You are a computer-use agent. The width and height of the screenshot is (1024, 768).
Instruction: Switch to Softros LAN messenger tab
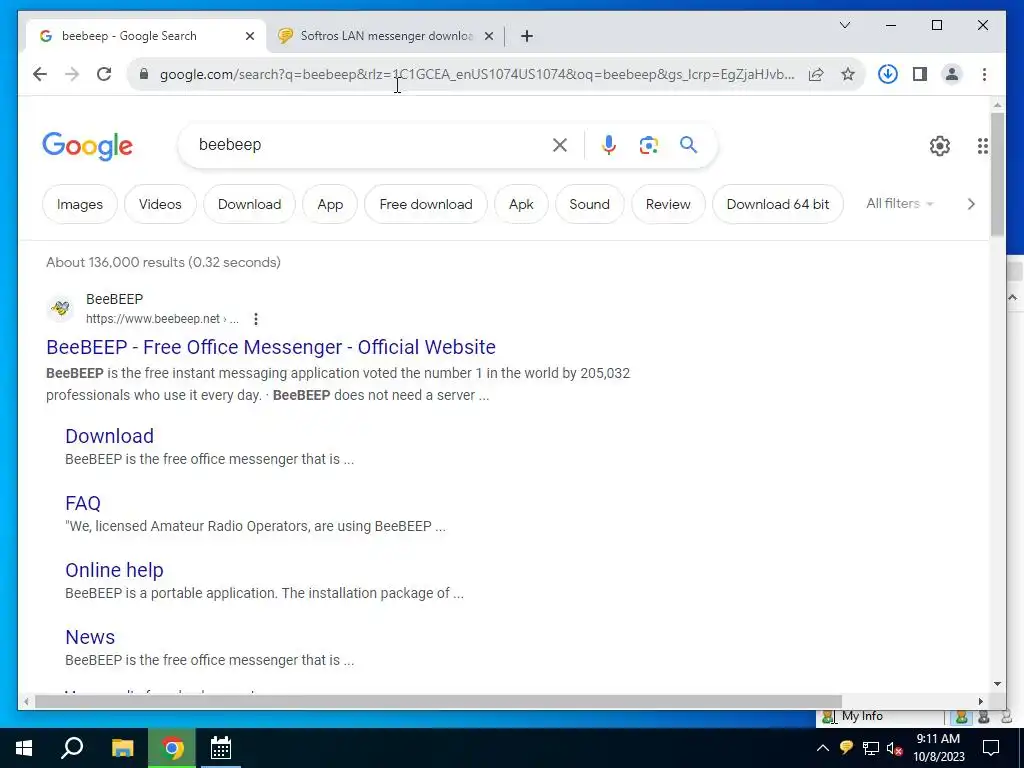pyautogui.click(x=387, y=36)
